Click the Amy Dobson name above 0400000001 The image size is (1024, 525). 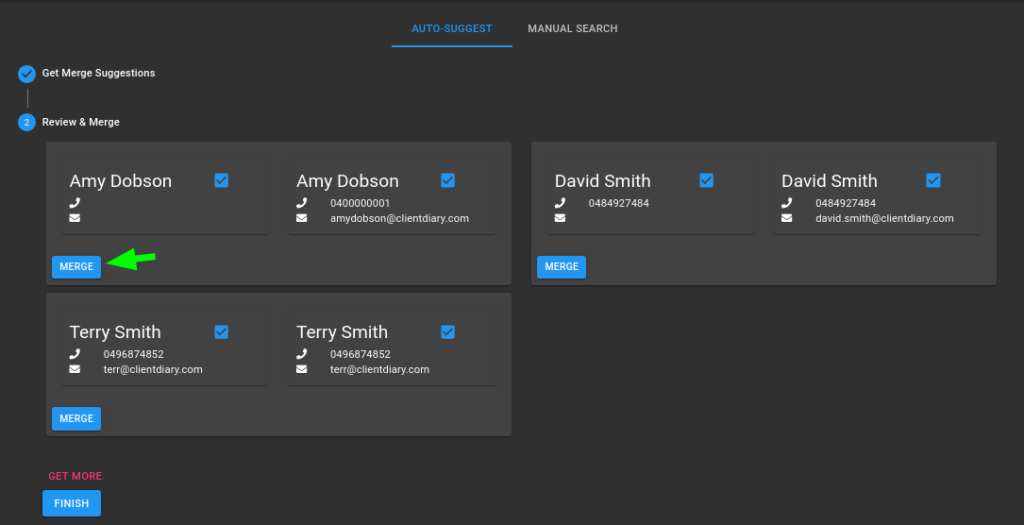[x=347, y=181]
